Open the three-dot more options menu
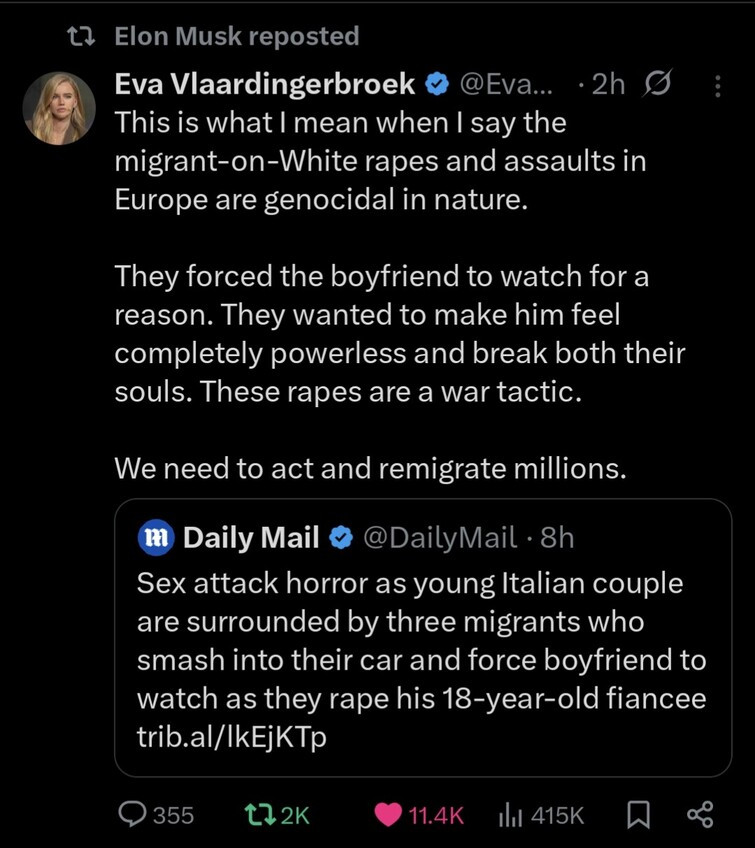This screenshot has height=848, width=755. [715, 87]
